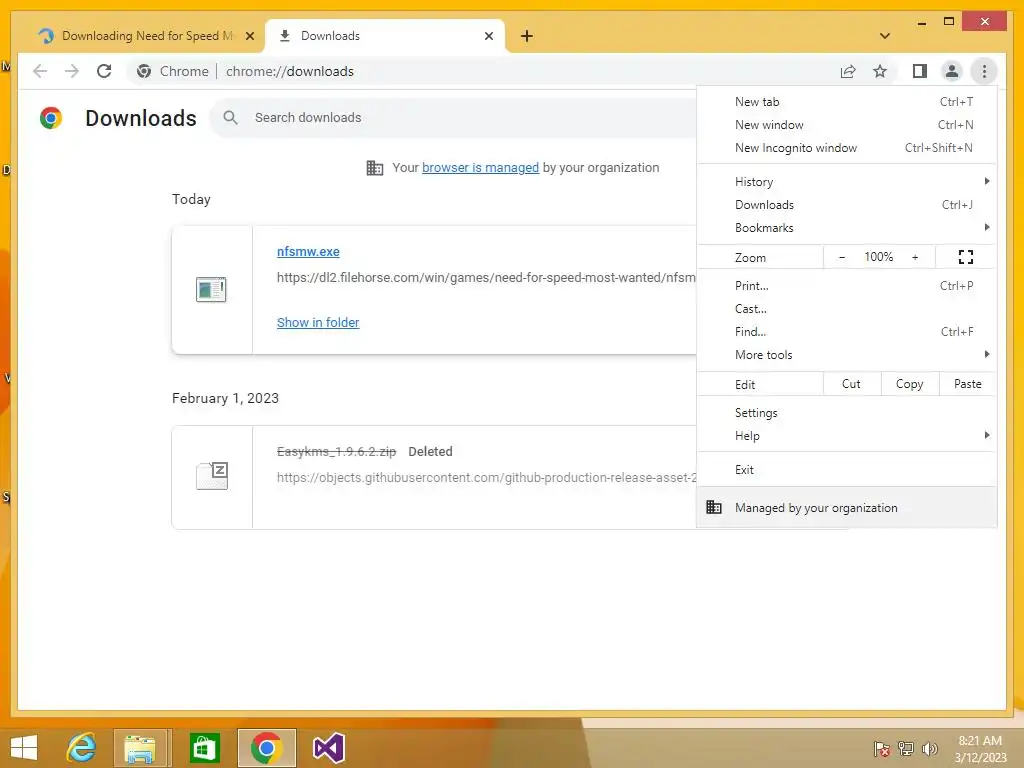
Task: Open a New Incognito window
Action: 847,148
